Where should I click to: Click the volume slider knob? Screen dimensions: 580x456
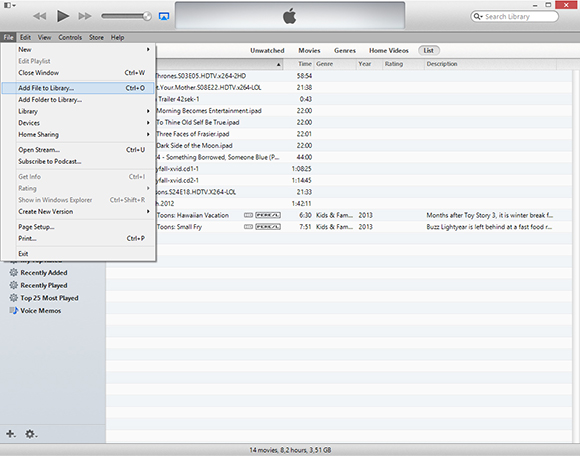click(147, 16)
